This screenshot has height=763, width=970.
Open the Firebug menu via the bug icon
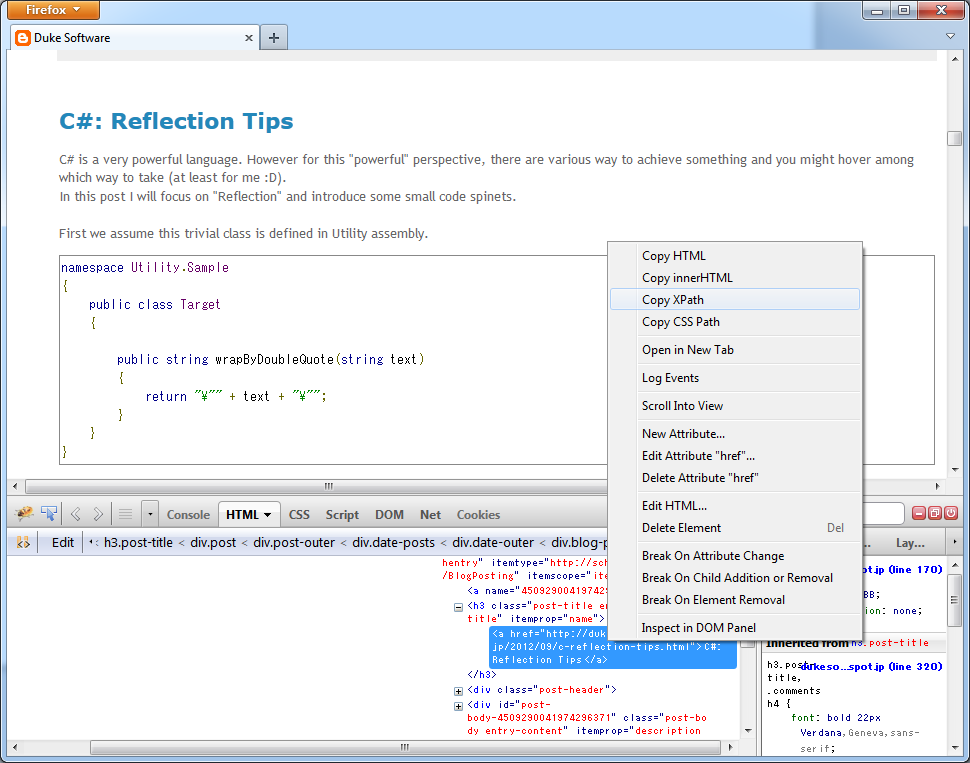[x=24, y=514]
